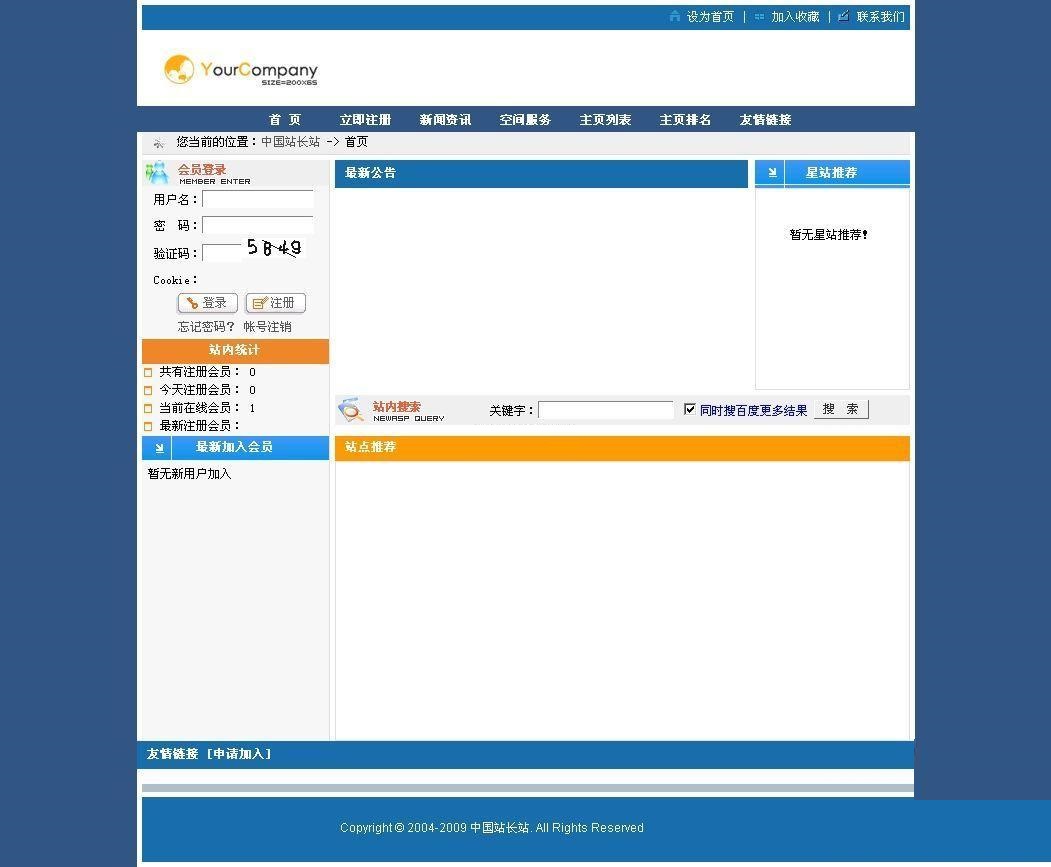Viewport: 1051px width, 867px height.
Task: Focus the 关键字 search input field
Action: tap(606, 410)
